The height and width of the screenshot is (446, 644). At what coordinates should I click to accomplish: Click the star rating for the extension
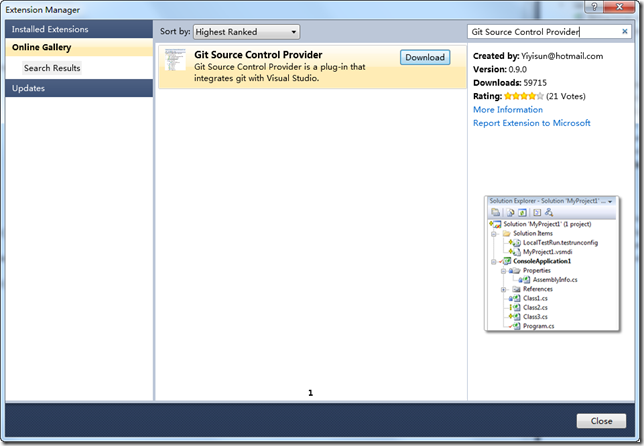524,96
